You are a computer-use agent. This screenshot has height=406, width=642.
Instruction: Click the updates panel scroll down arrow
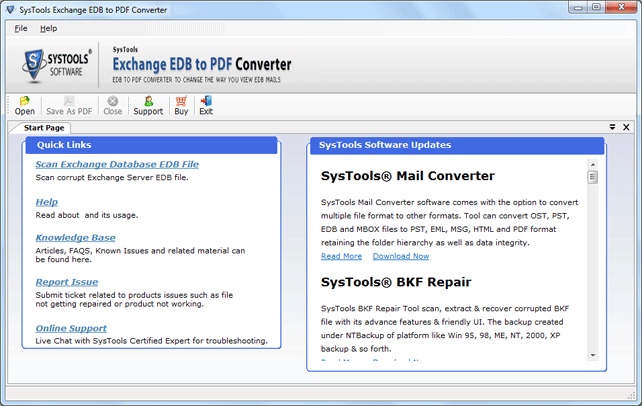coord(592,355)
